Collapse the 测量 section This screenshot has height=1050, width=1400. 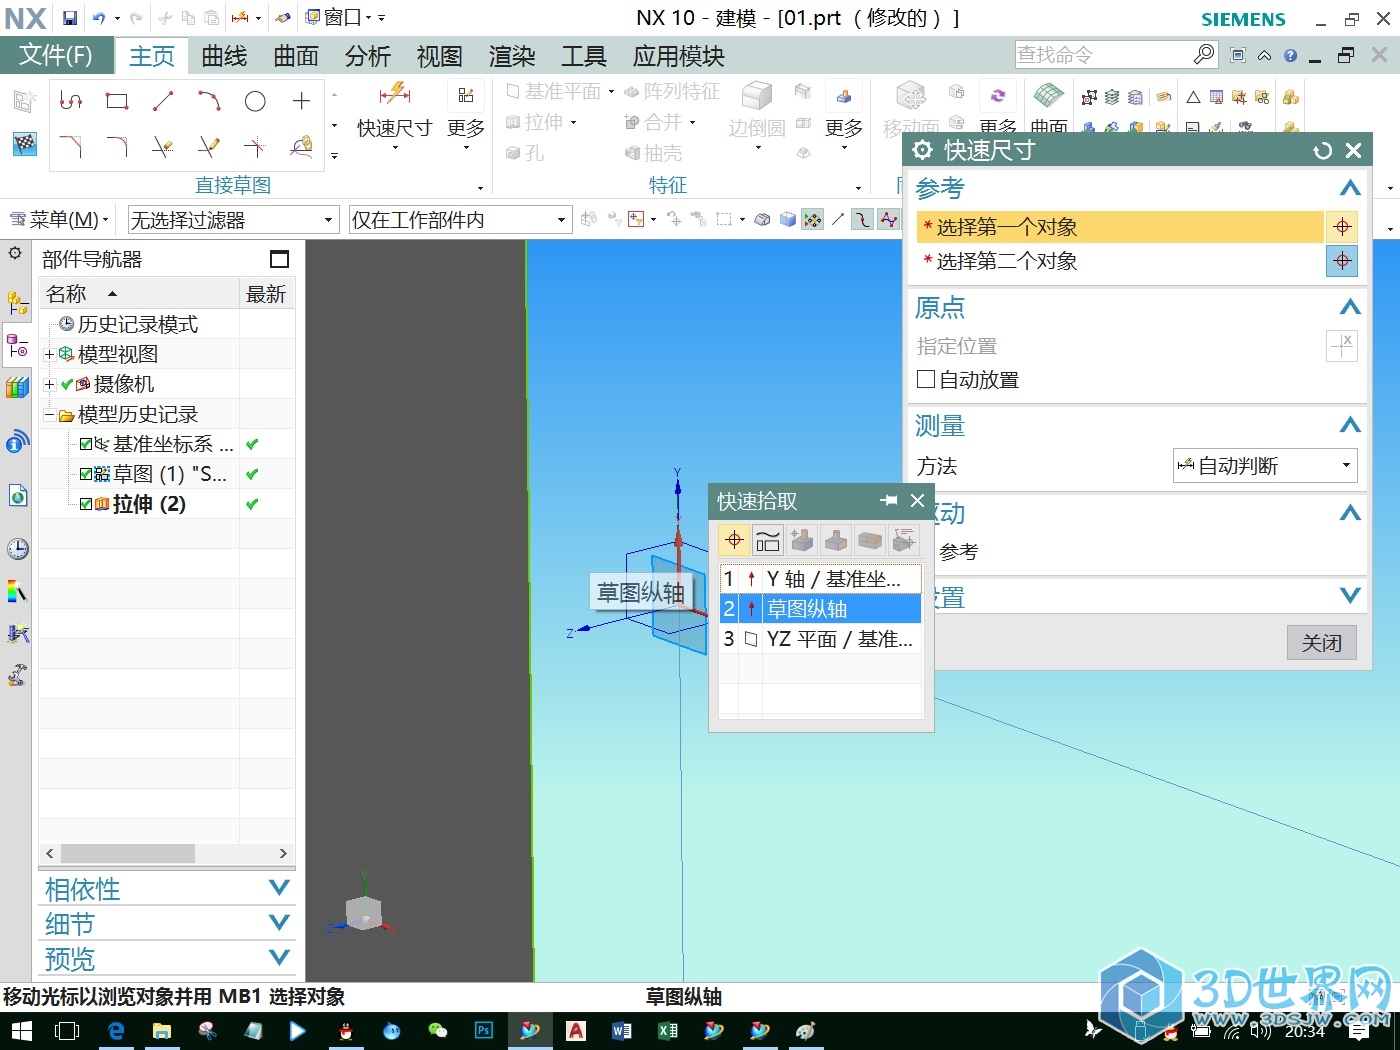click(1350, 425)
